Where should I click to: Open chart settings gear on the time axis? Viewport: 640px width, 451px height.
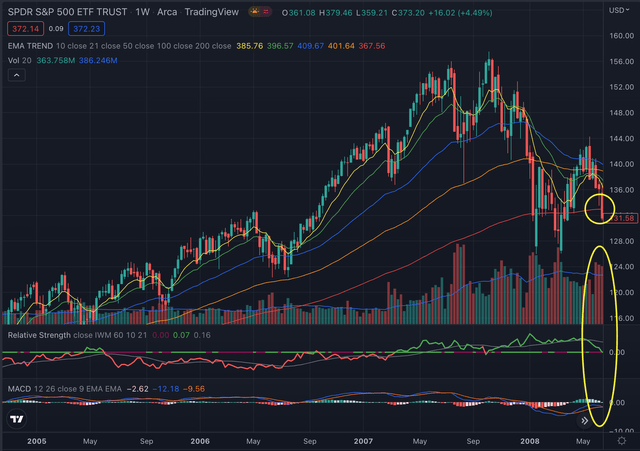tap(622, 441)
